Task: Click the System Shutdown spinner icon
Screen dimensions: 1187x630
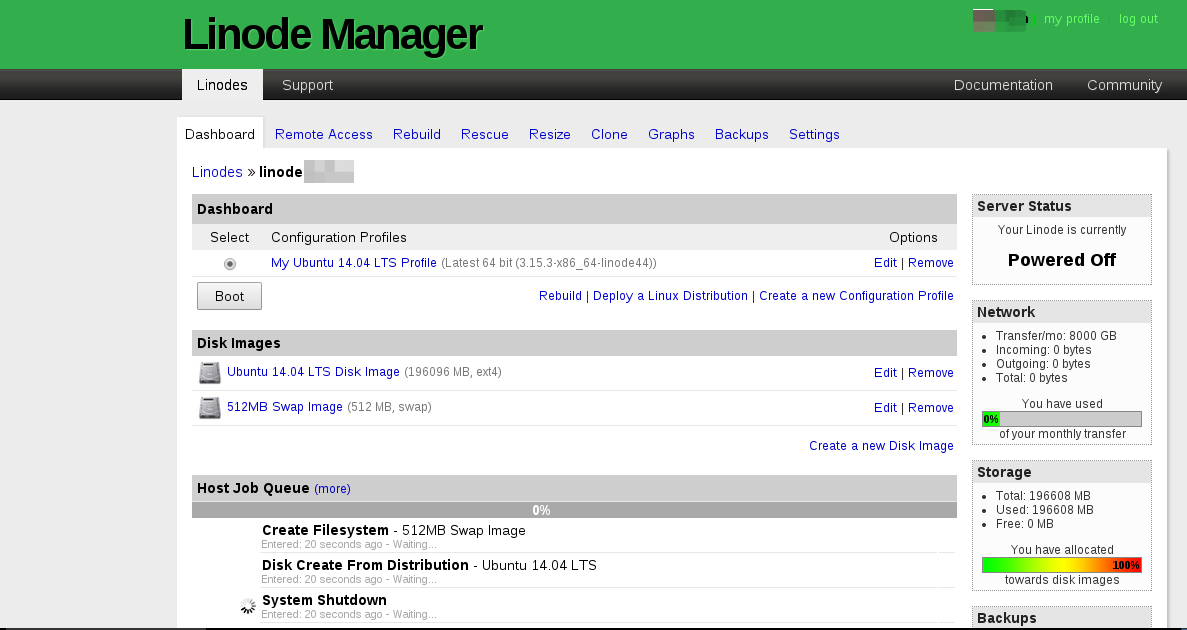Action: click(x=248, y=606)
